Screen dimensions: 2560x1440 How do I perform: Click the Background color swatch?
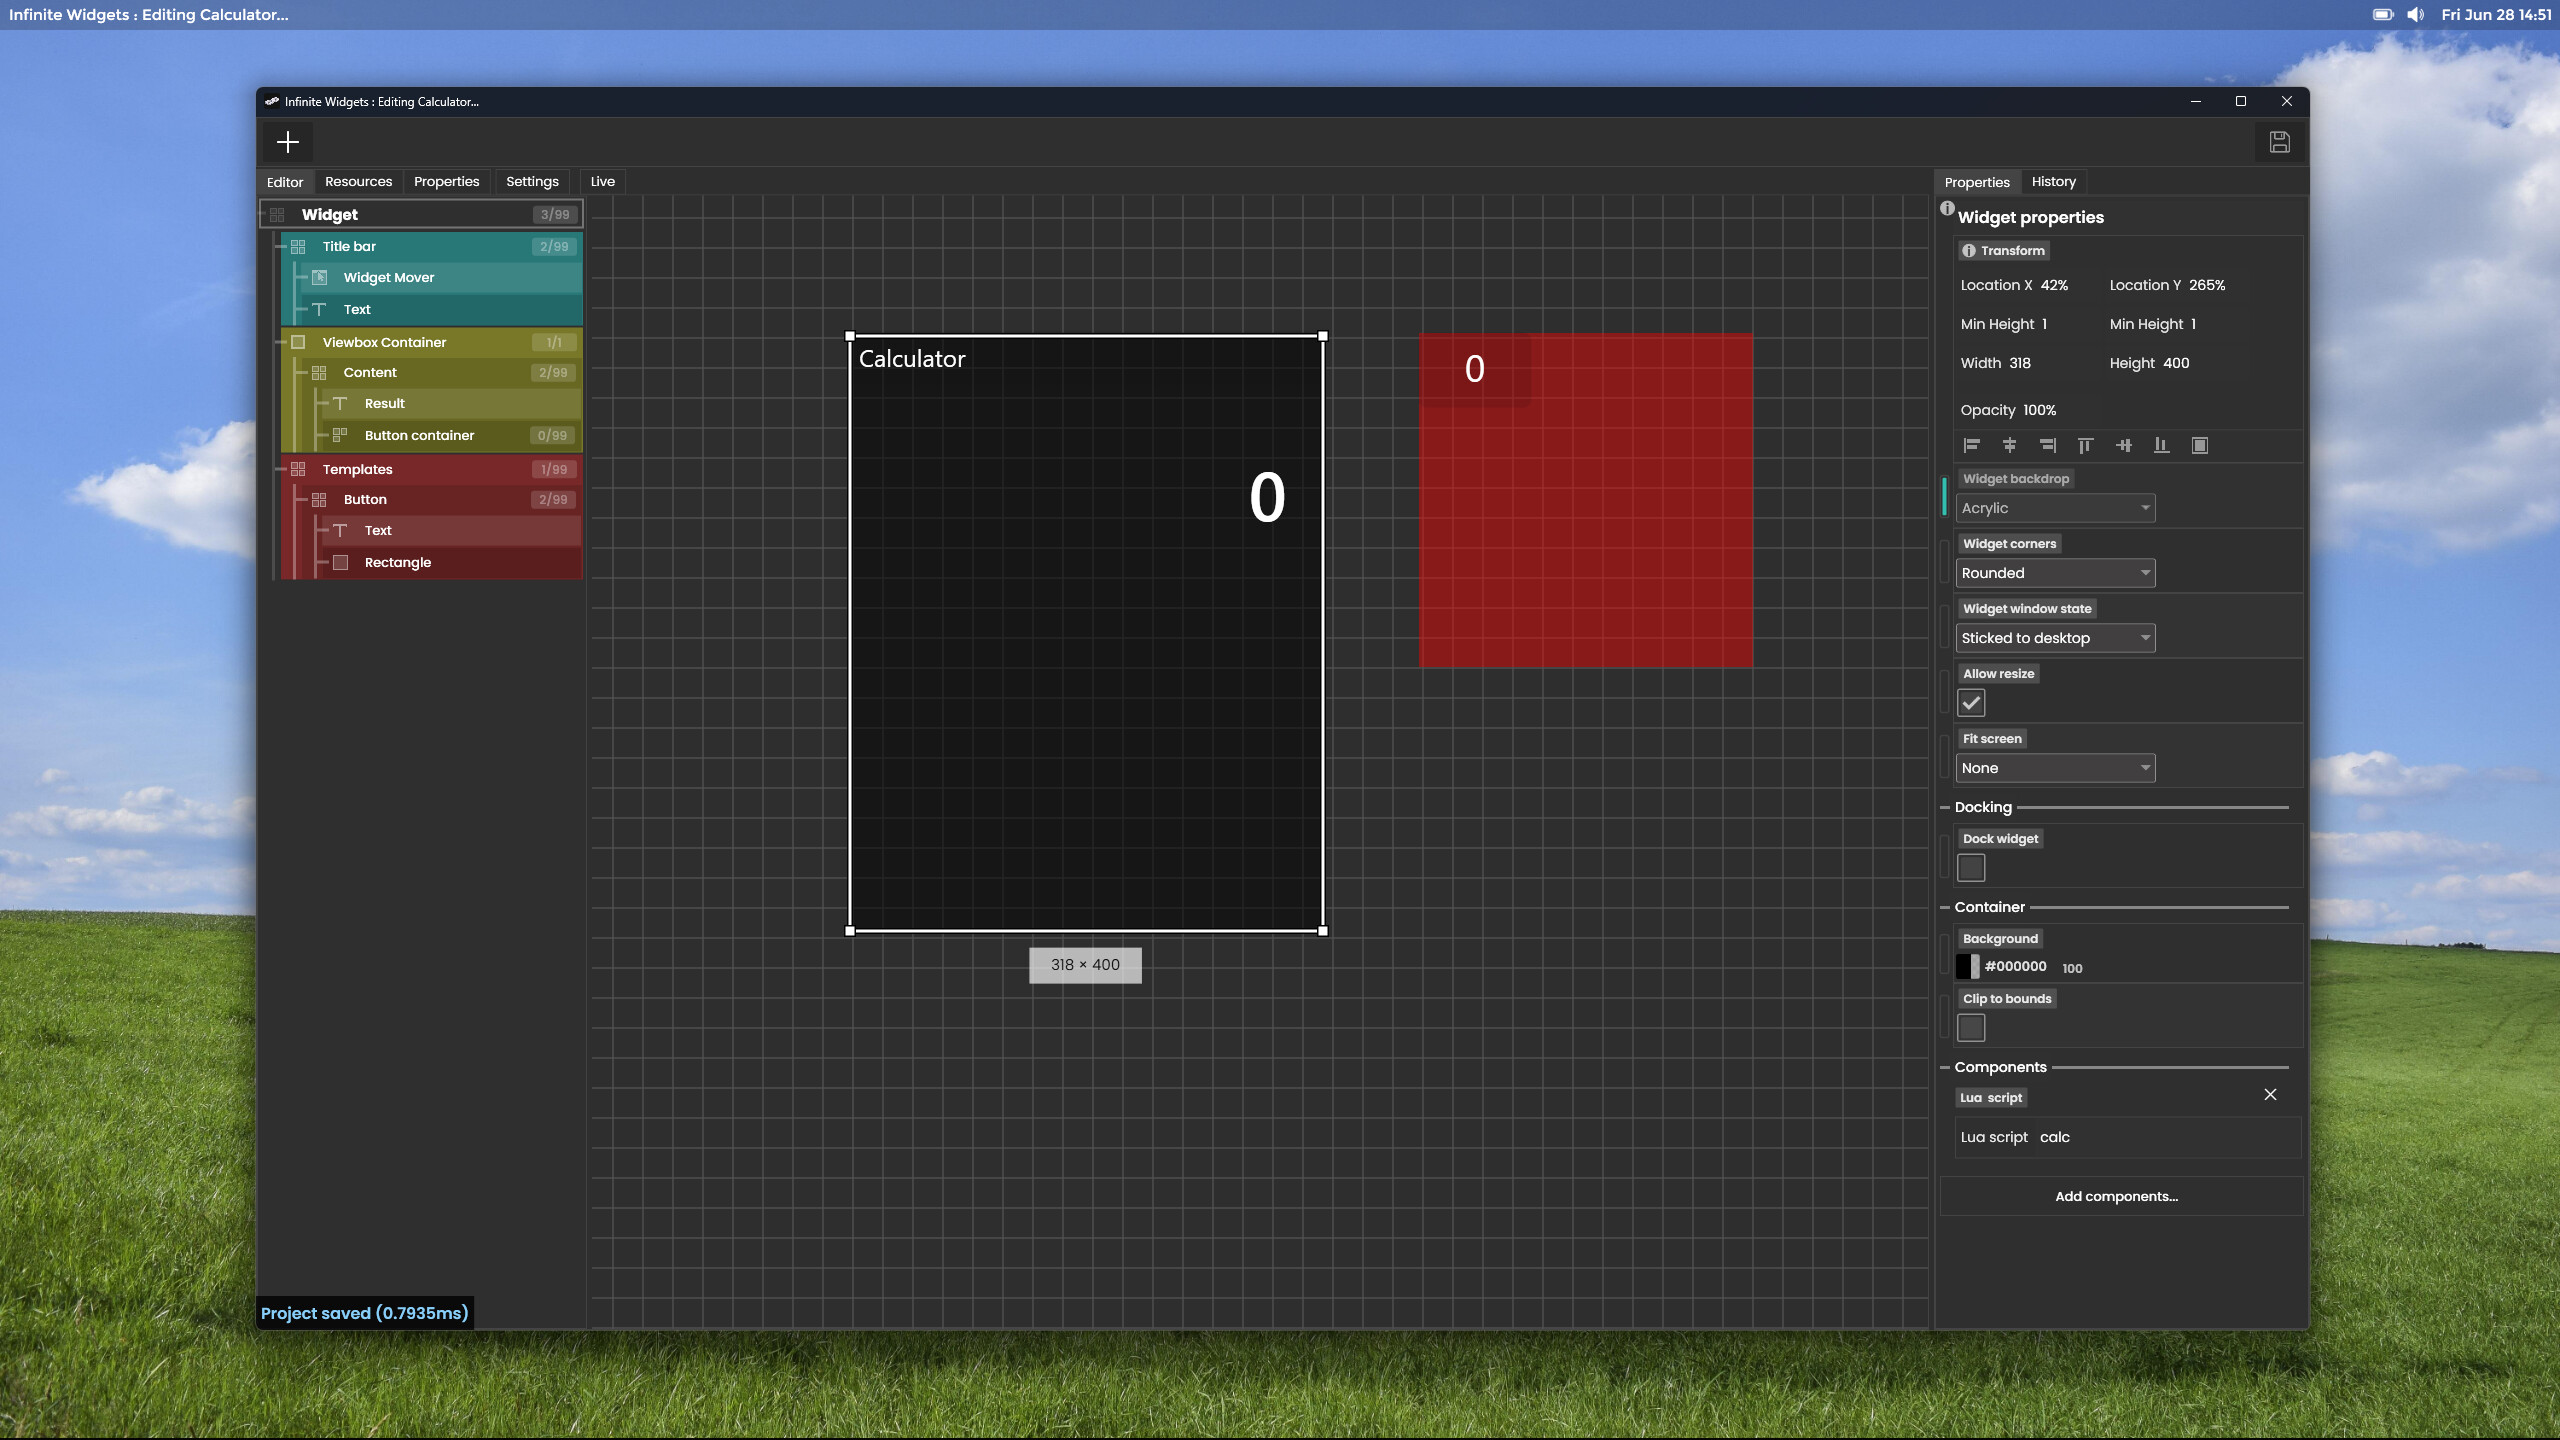[x=1968, y=966]
